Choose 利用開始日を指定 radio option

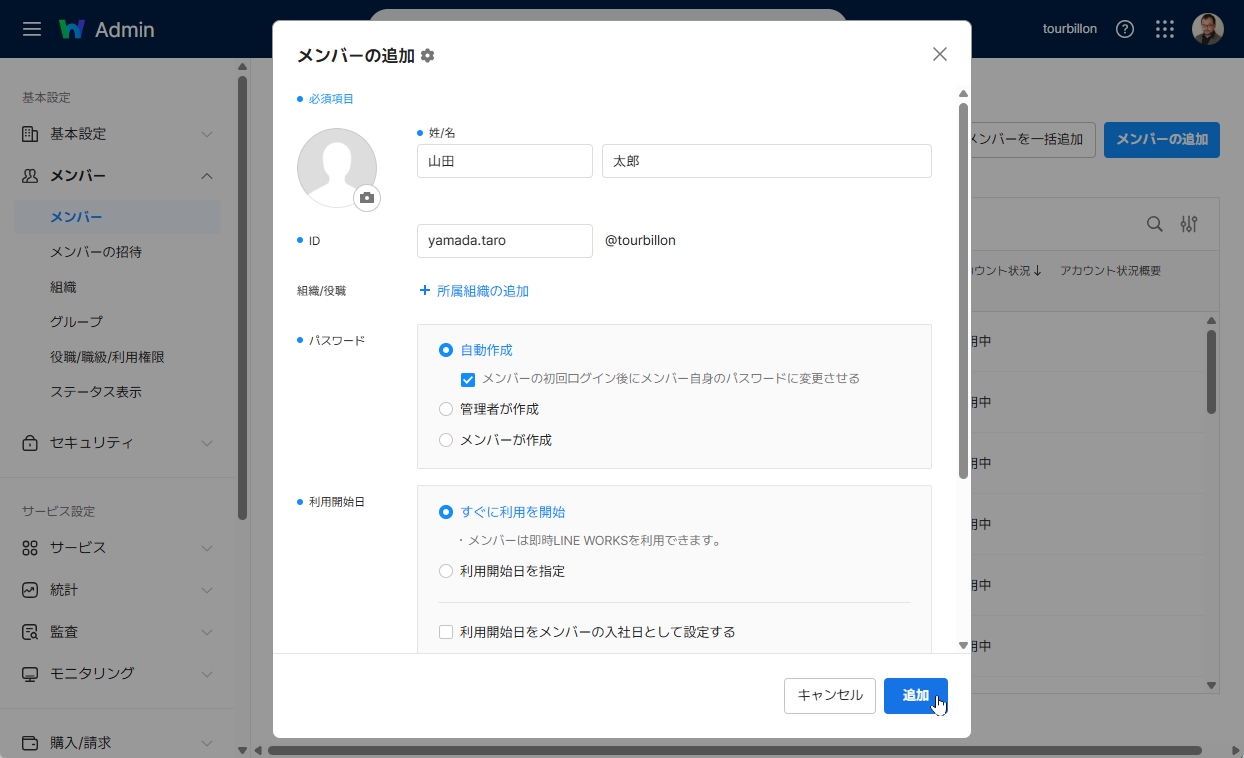(446, 571)
